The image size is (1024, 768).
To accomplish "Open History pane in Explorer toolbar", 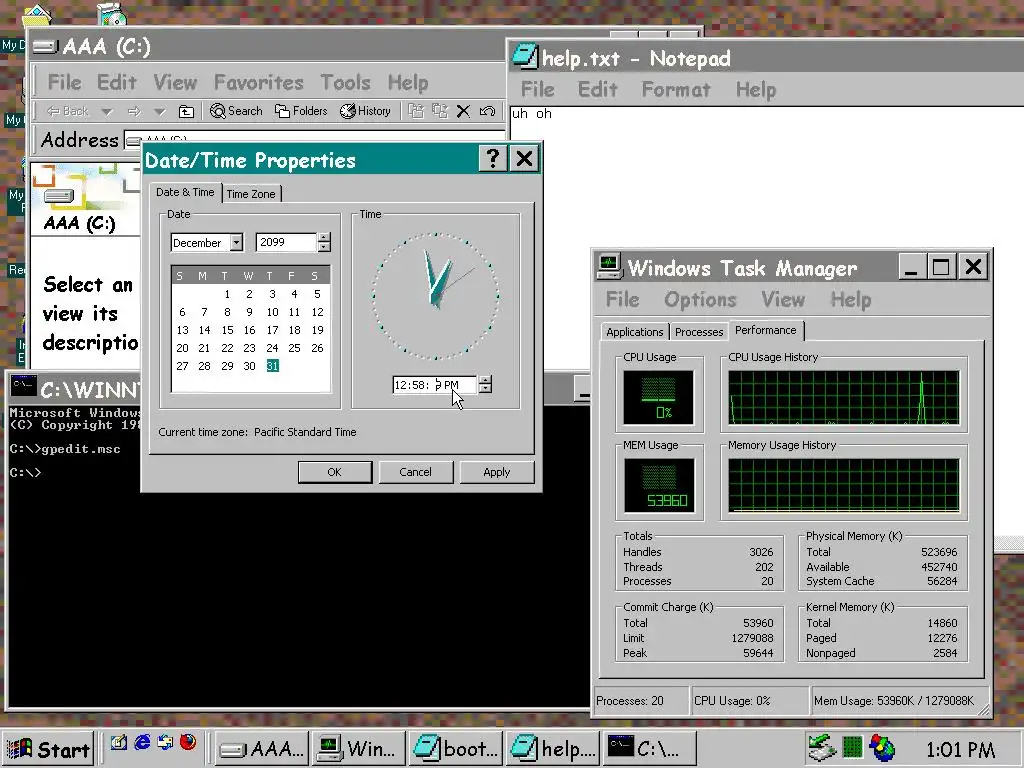I will click(365, 111).
